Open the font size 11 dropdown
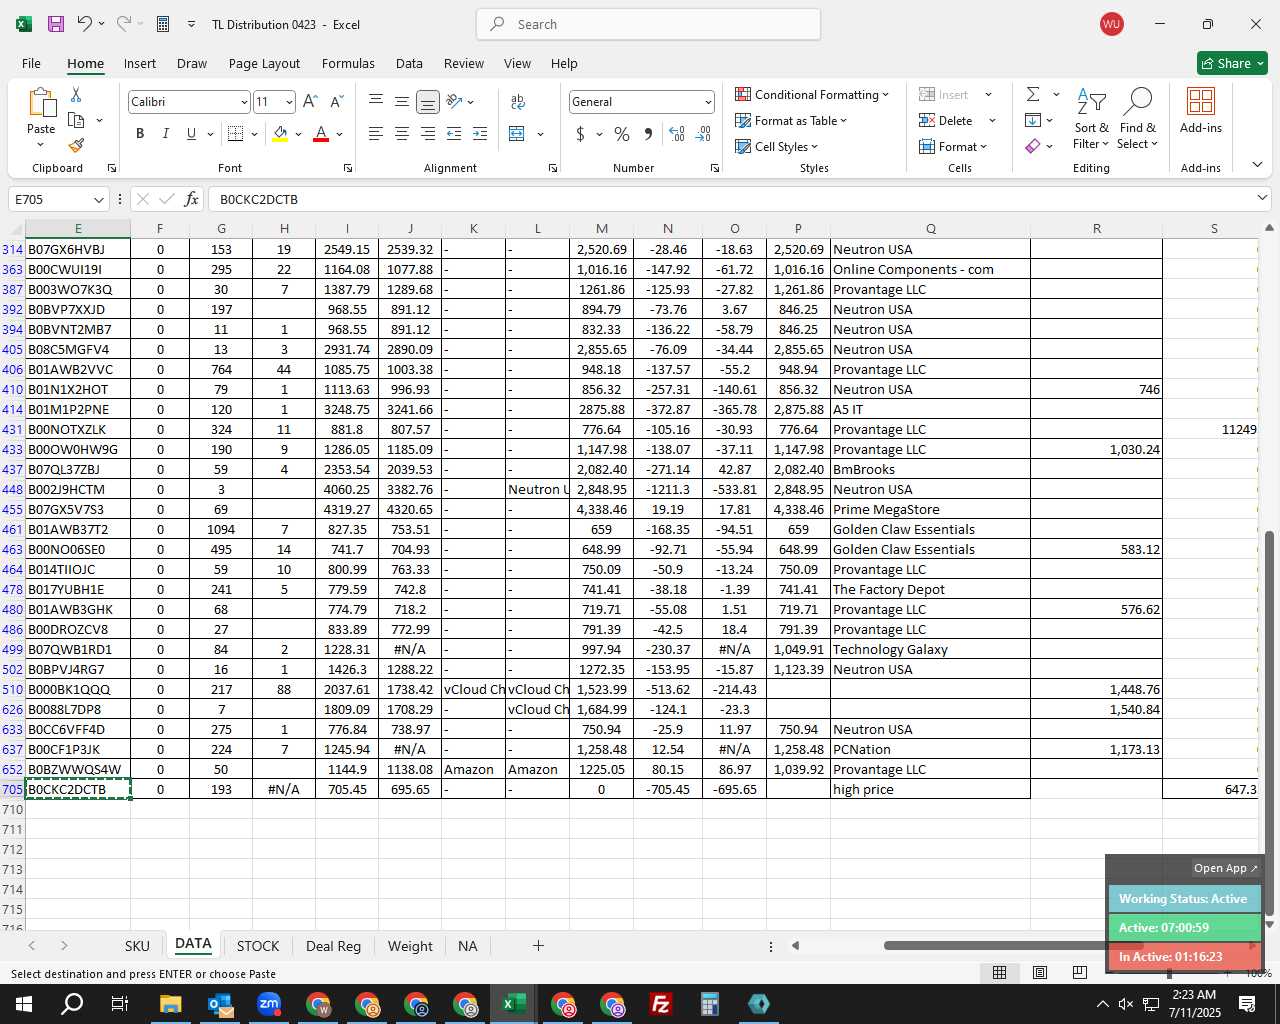The height and width of the screenshot is (1024, 1280). point(289,102)
